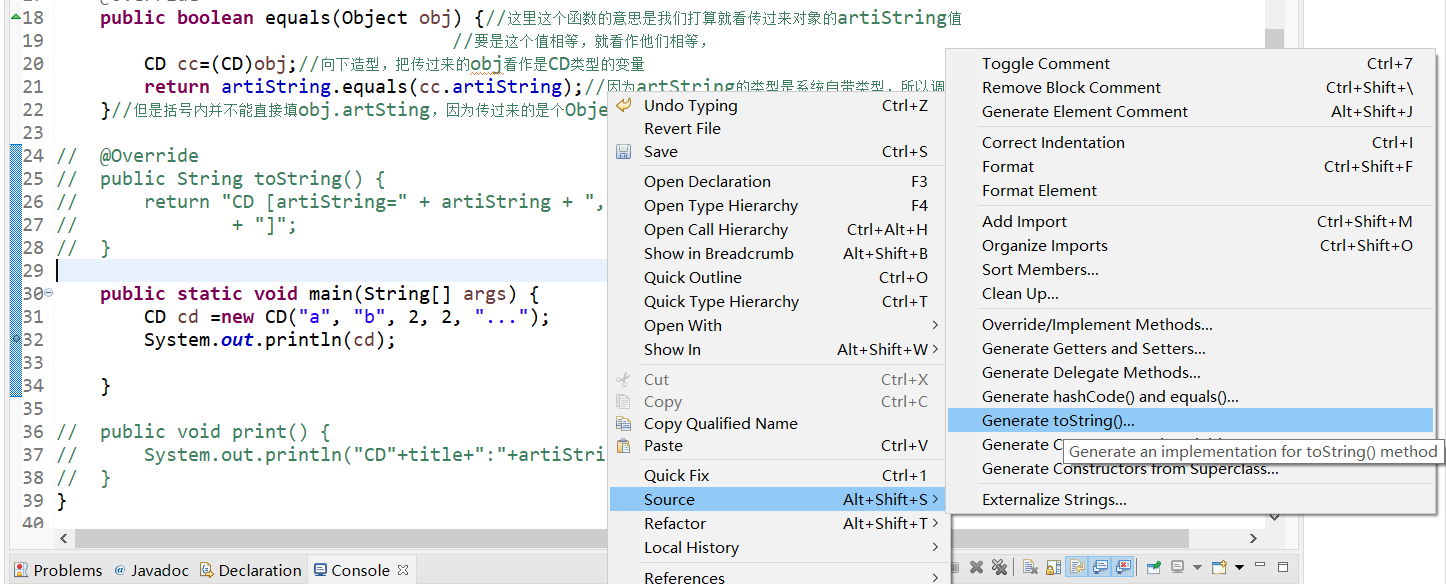Click the Declaration view icon

(206, 570)
